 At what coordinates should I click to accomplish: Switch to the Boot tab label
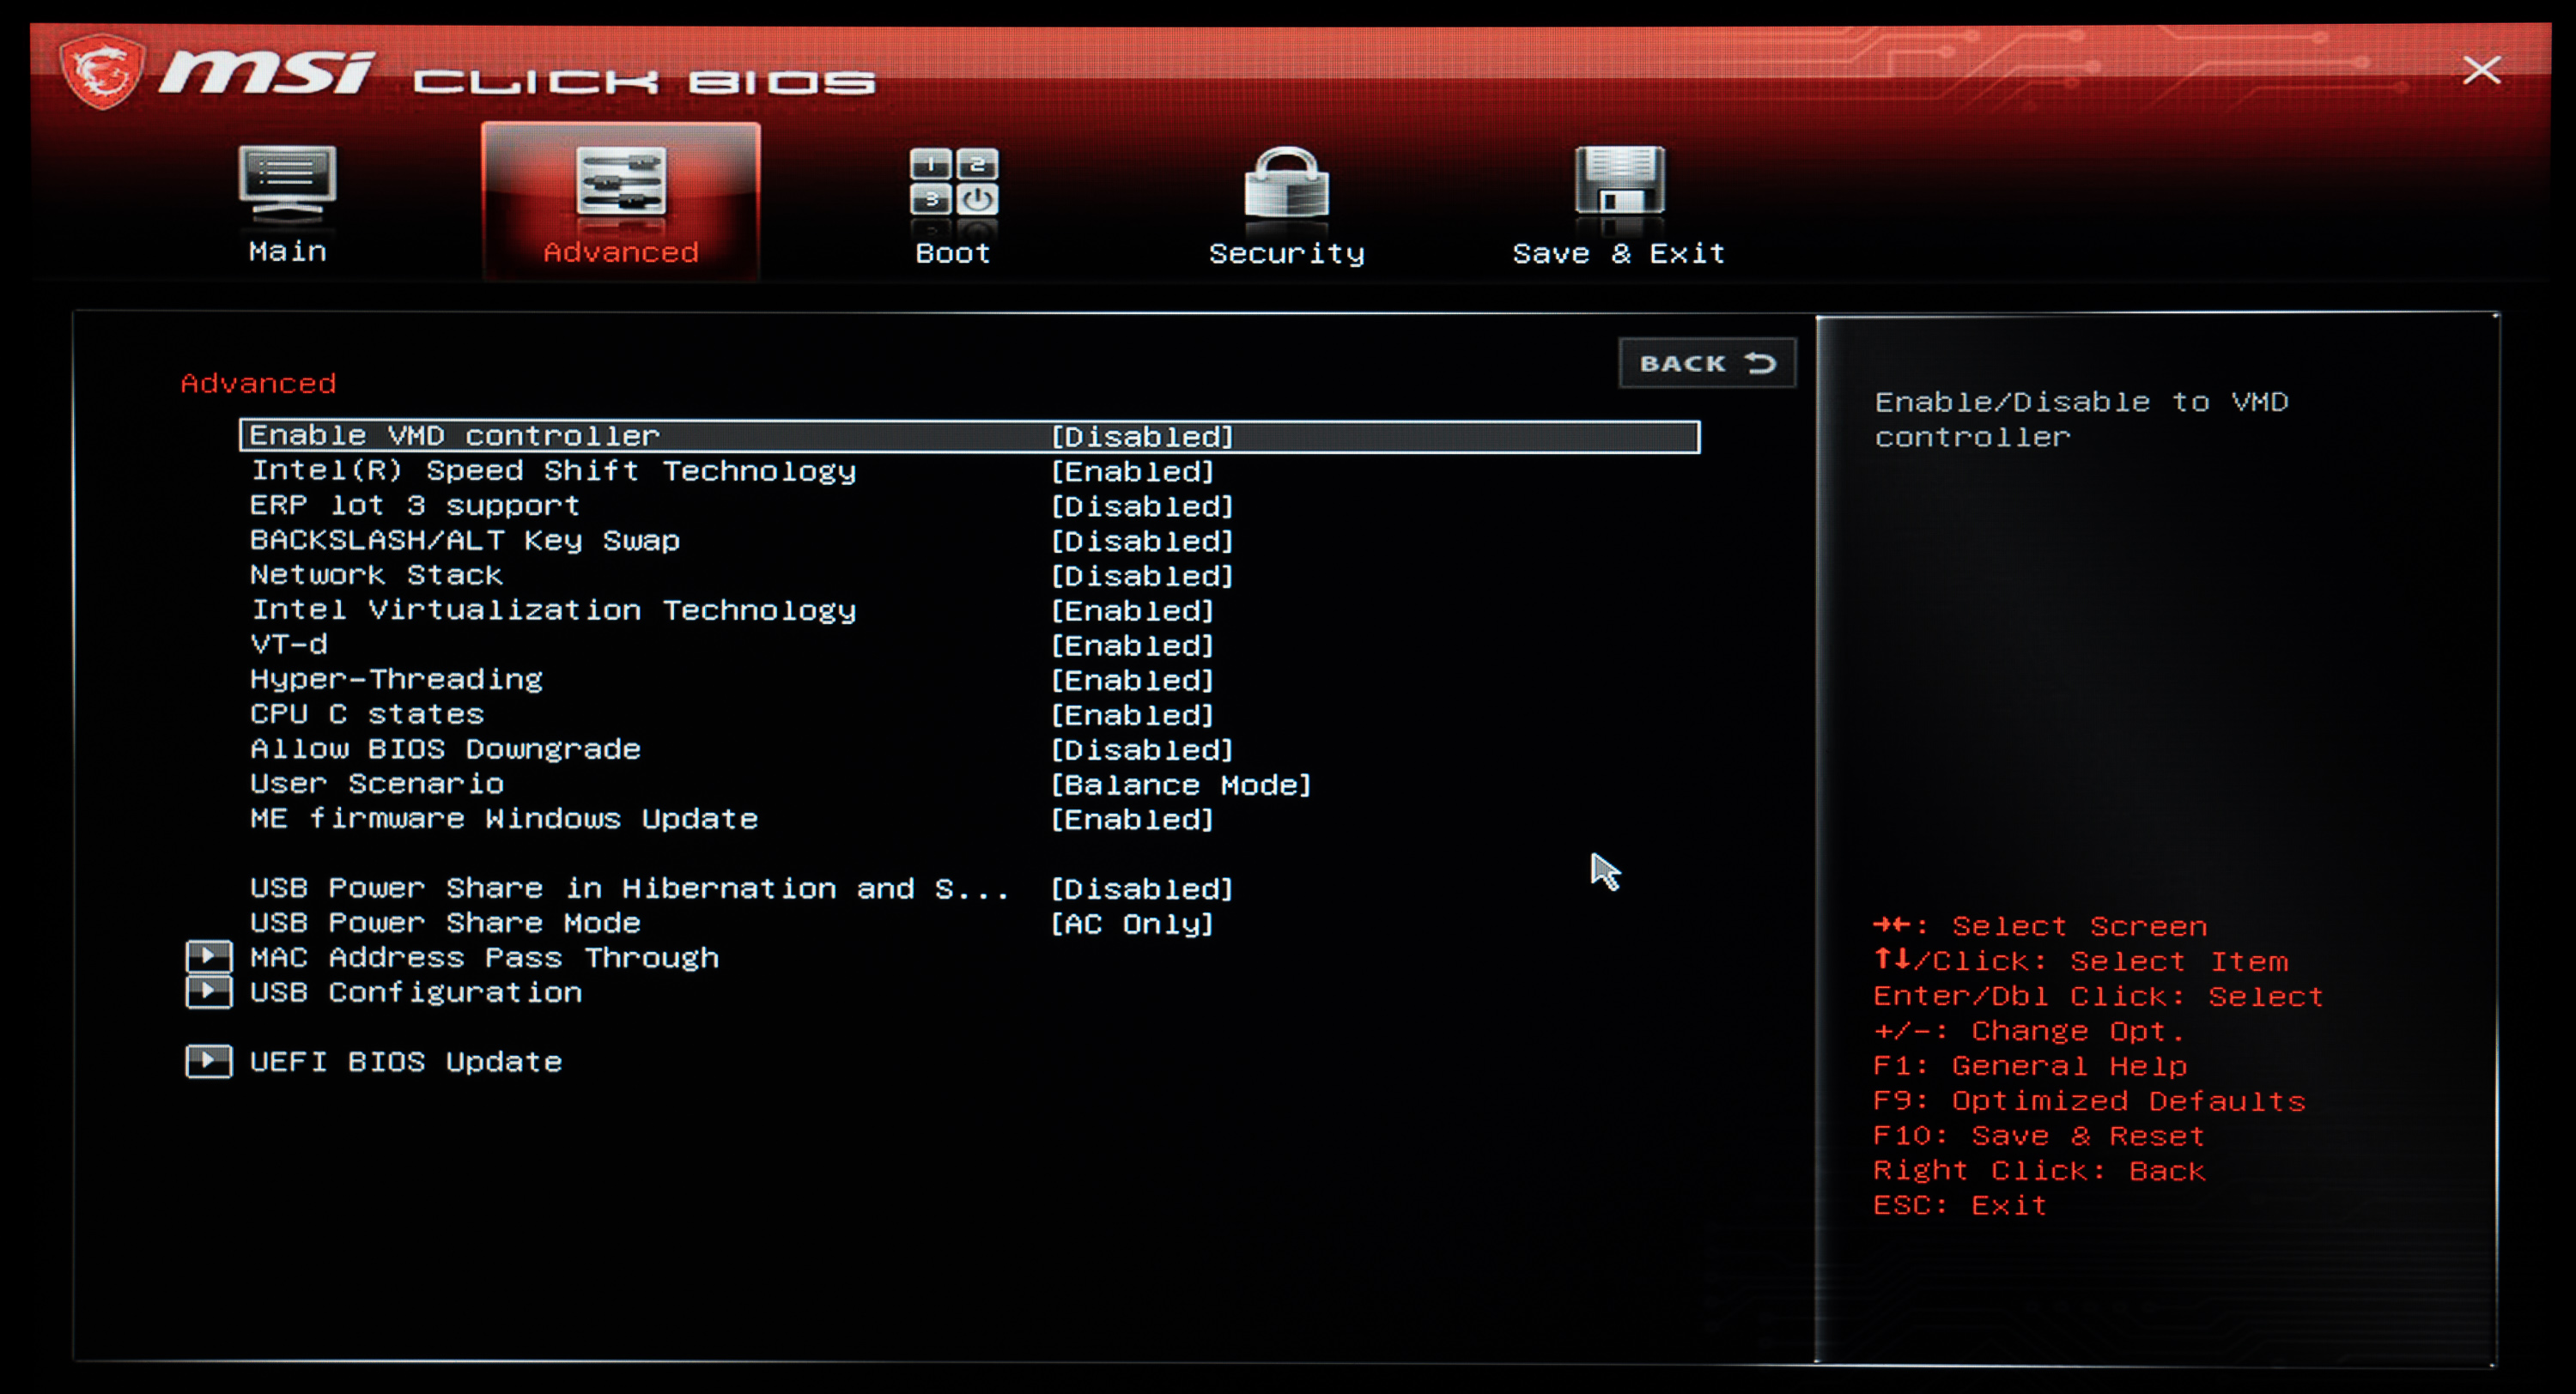tap(953, 253)
